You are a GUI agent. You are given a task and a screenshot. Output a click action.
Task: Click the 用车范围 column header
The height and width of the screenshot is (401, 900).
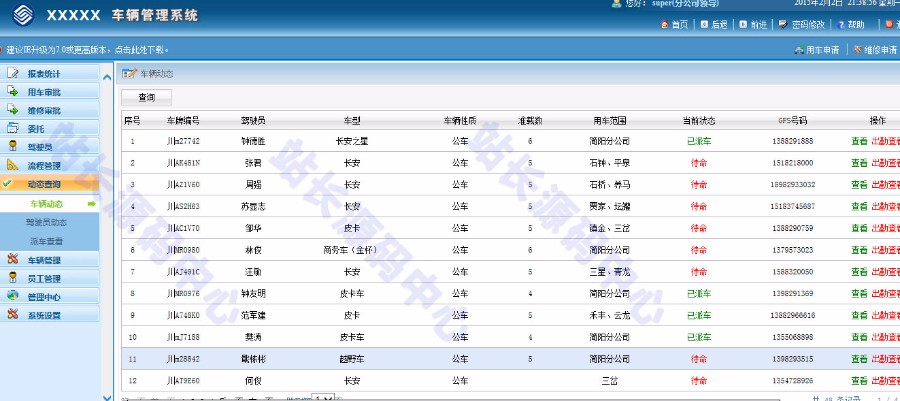610,120
